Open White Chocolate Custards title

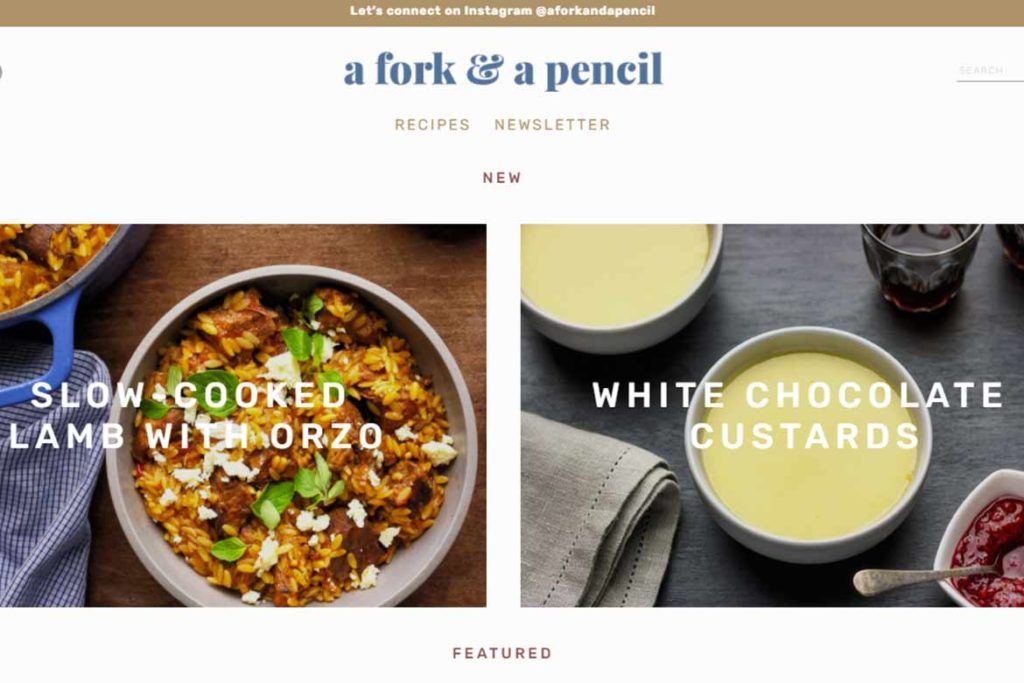(798, 415)
